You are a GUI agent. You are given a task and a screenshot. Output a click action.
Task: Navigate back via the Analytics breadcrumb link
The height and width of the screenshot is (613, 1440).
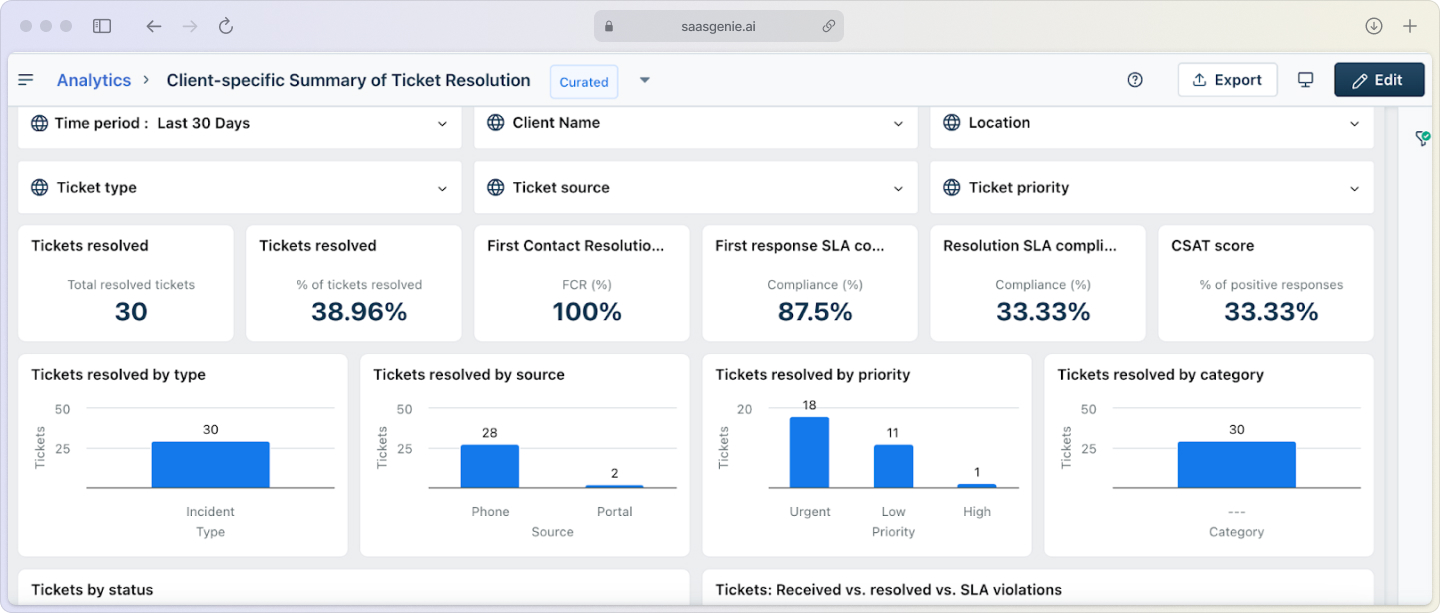pyautogui.click(x=93, y=80)
